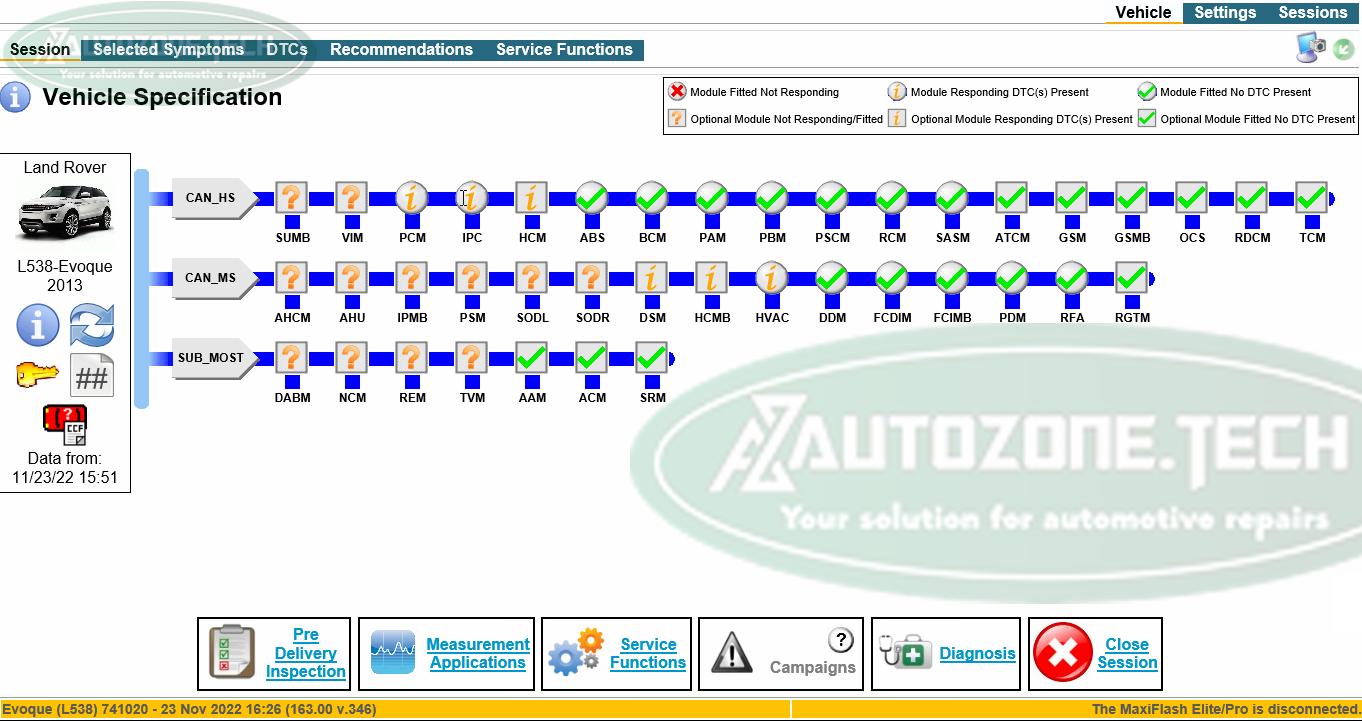
Task: Open the PCM module on the CAN_HS bus
Action: tap(411, 199)
